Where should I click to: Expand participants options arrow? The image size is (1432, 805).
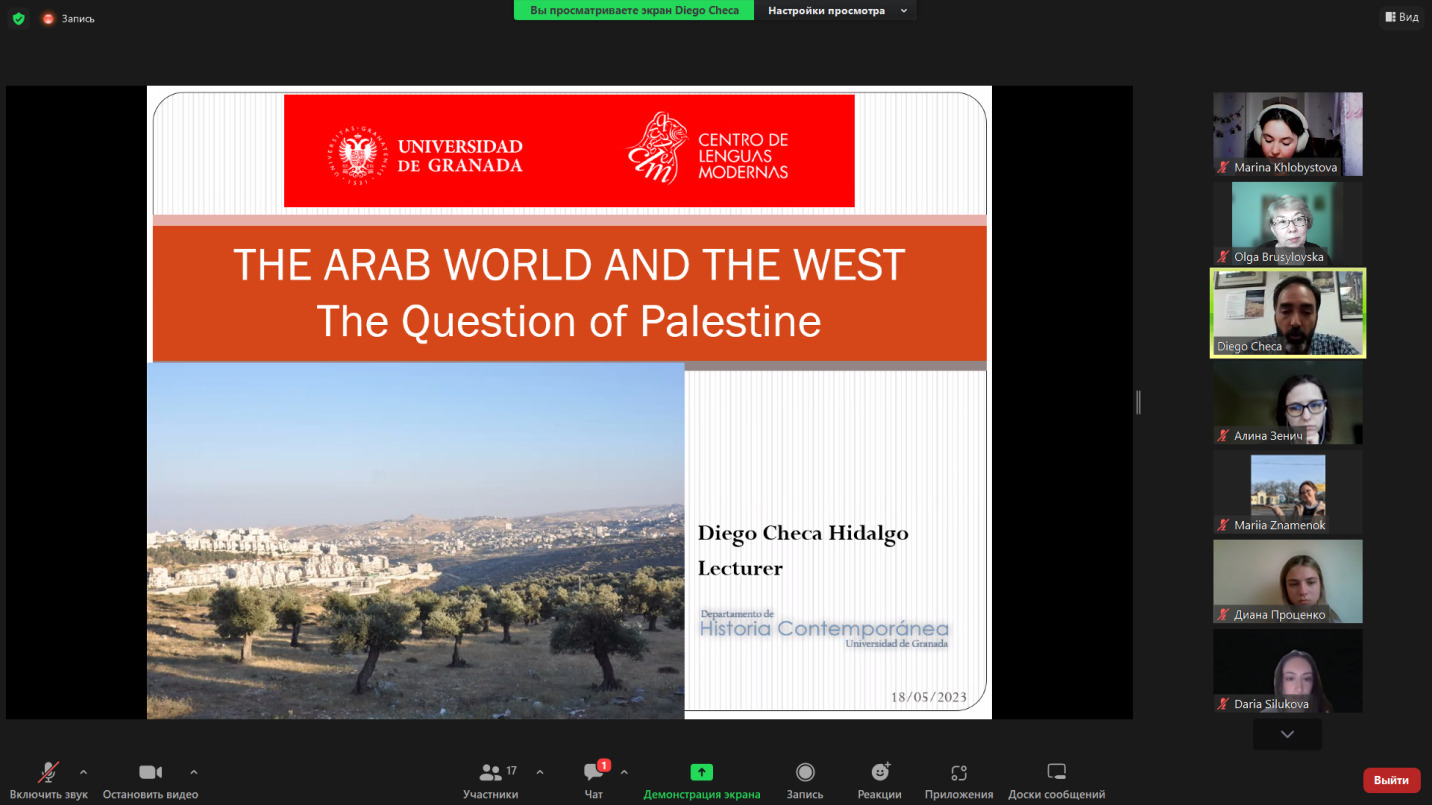point(540,772)
